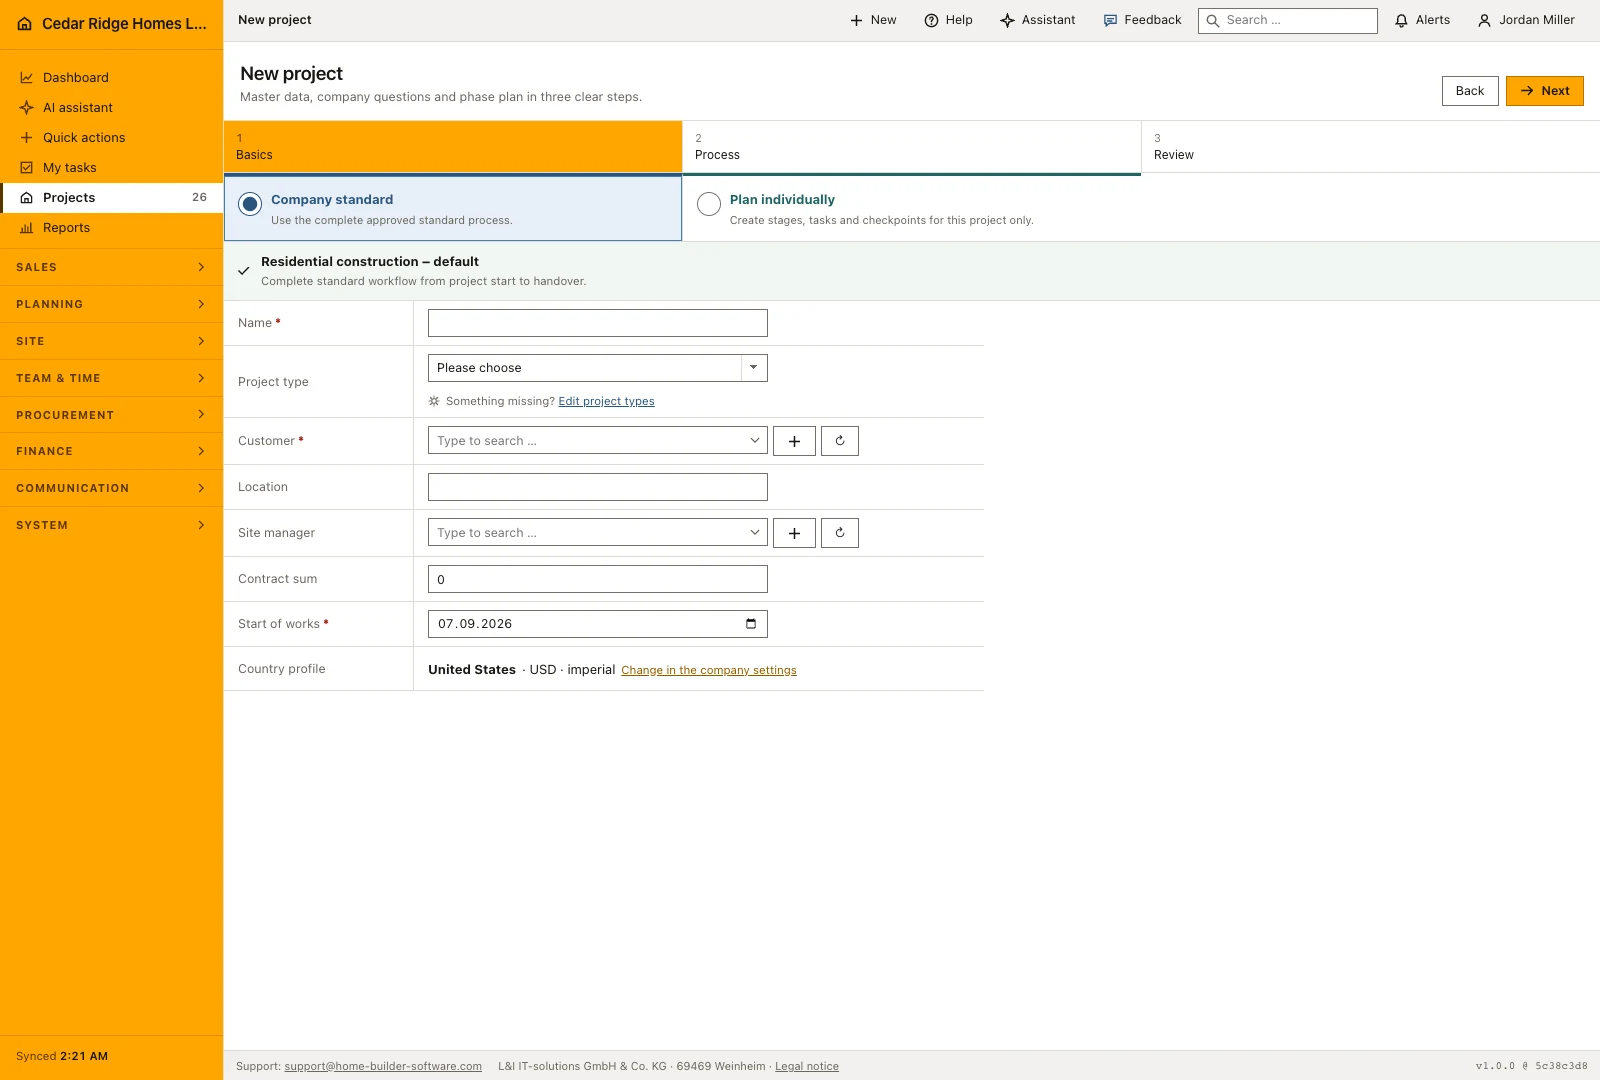
Task: Click the Reports bar chart icon
Action: coord(27,228)
